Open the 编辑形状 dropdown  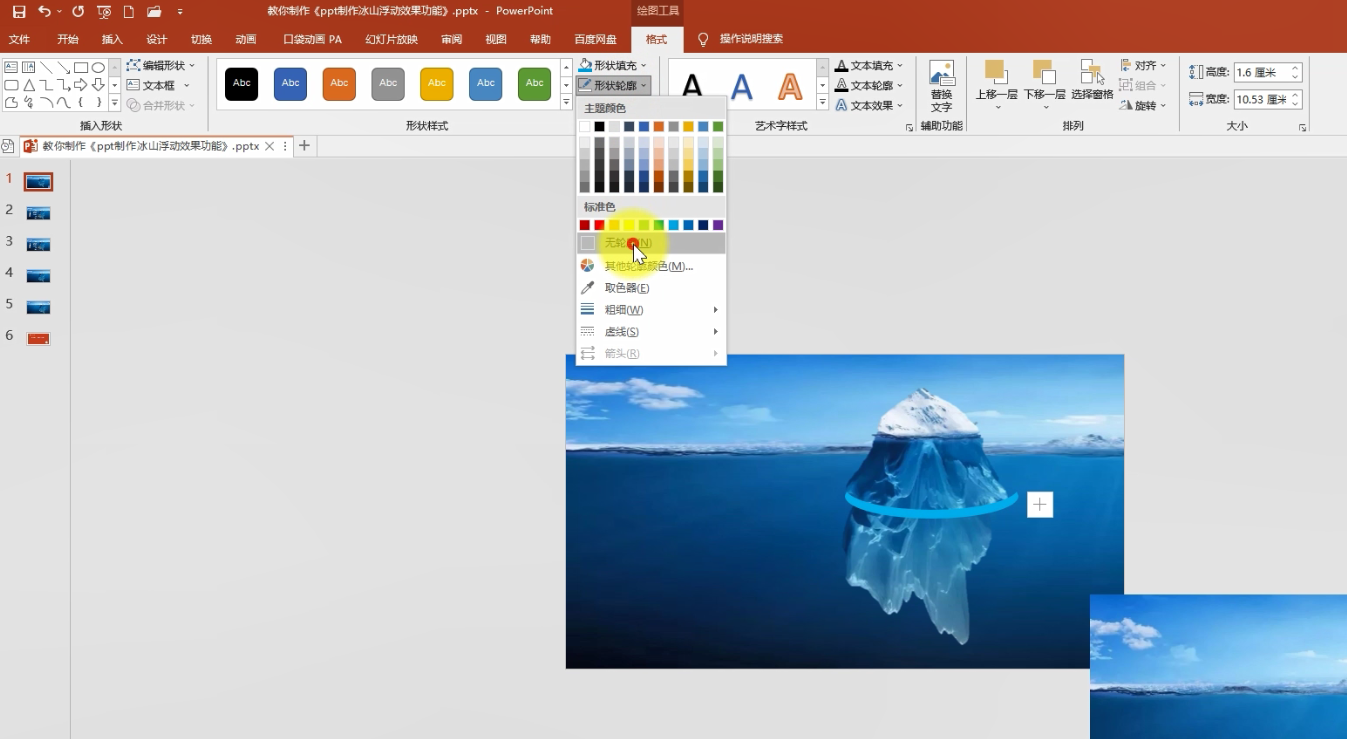(162, 65)
